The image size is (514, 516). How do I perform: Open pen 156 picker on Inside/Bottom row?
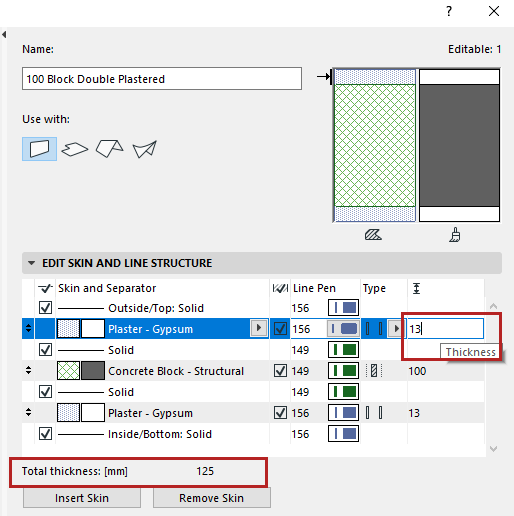click(343, 434)
